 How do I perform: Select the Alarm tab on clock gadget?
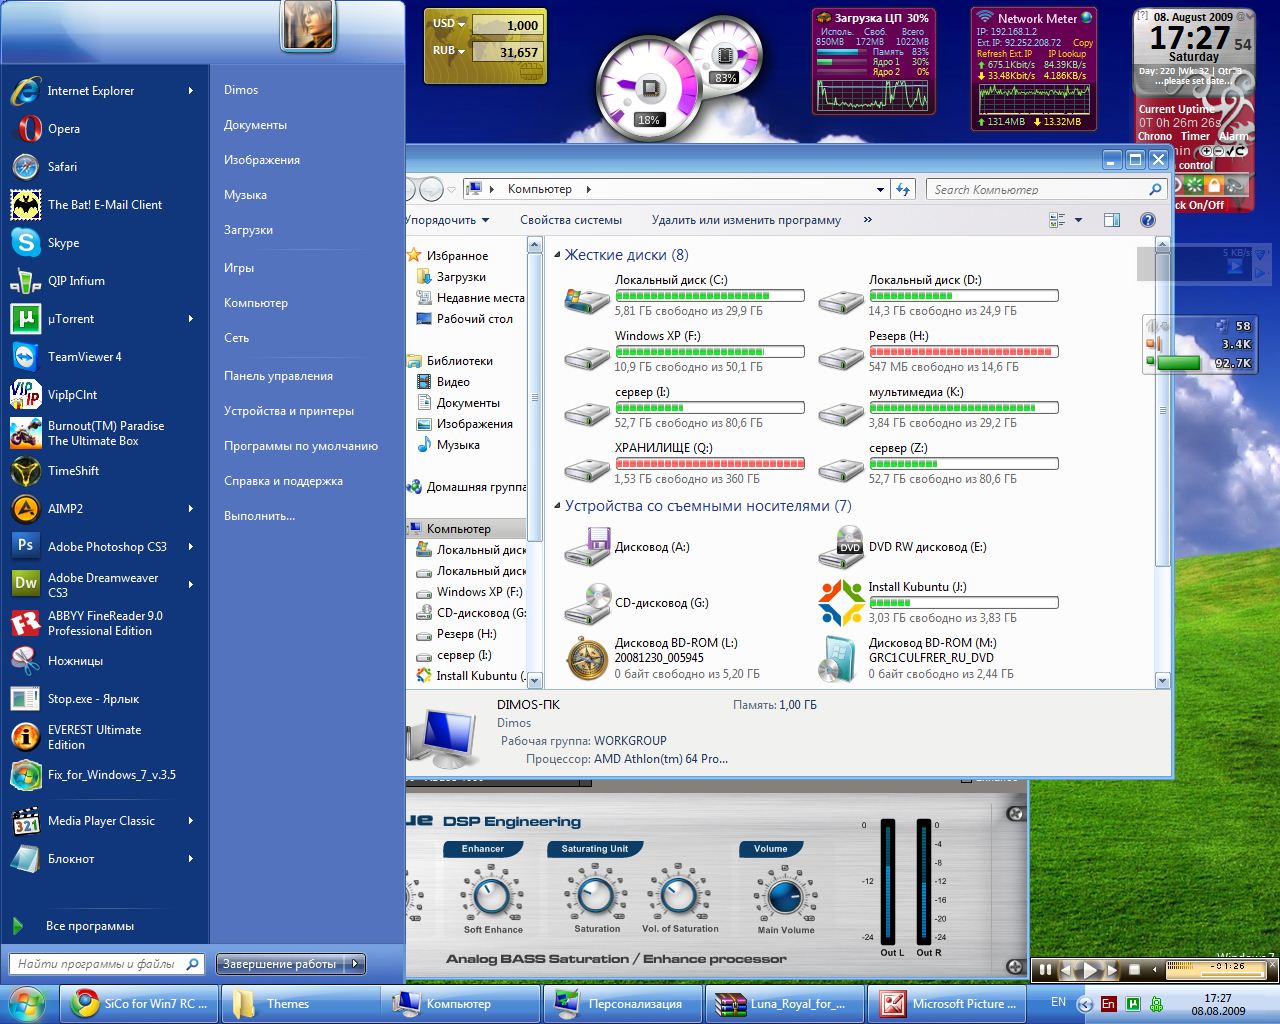1234,136
